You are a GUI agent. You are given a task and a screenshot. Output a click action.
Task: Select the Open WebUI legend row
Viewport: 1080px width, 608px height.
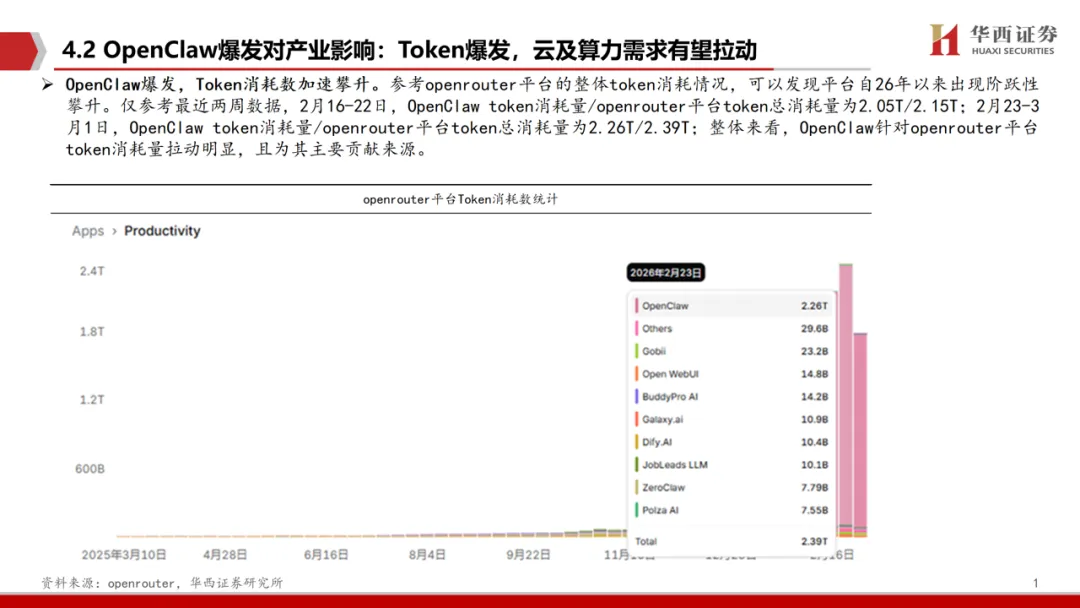click(731, 374)
